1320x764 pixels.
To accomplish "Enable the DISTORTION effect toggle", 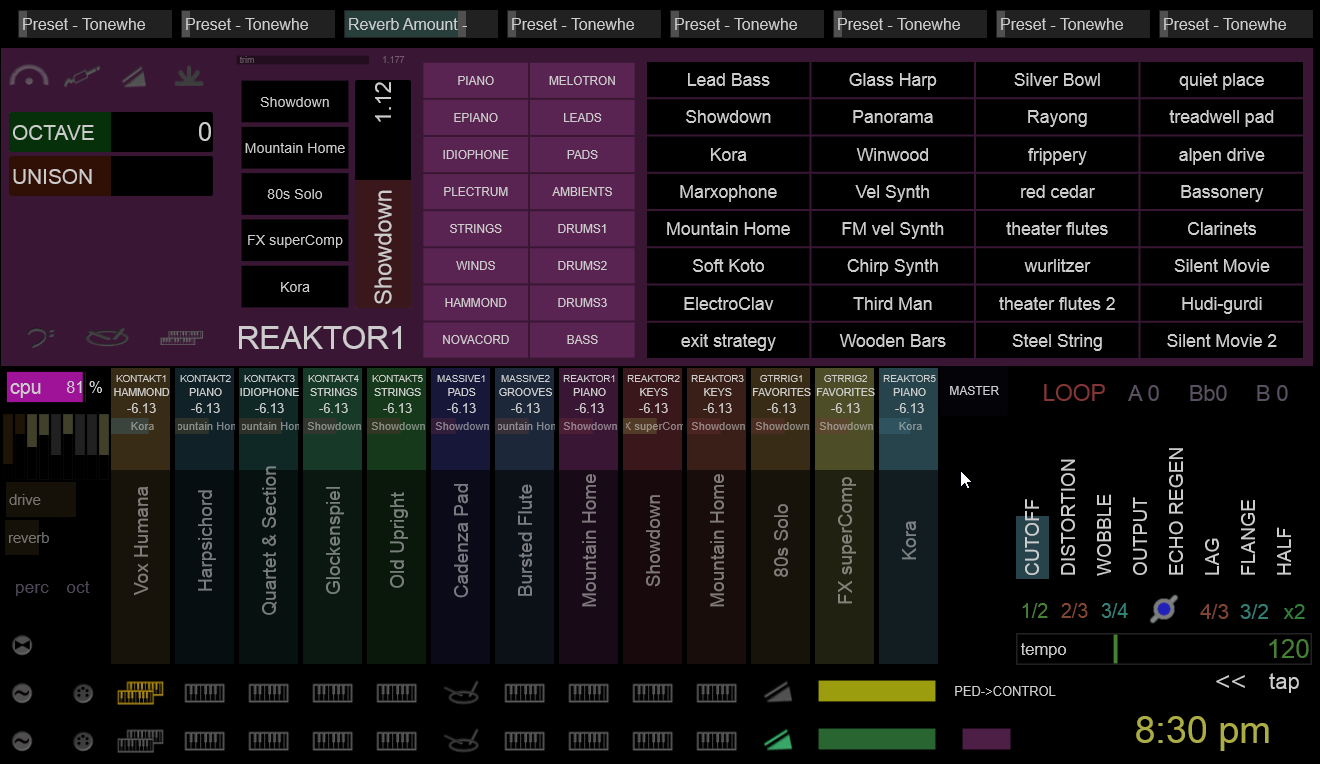I will (x=1068, y=518).
